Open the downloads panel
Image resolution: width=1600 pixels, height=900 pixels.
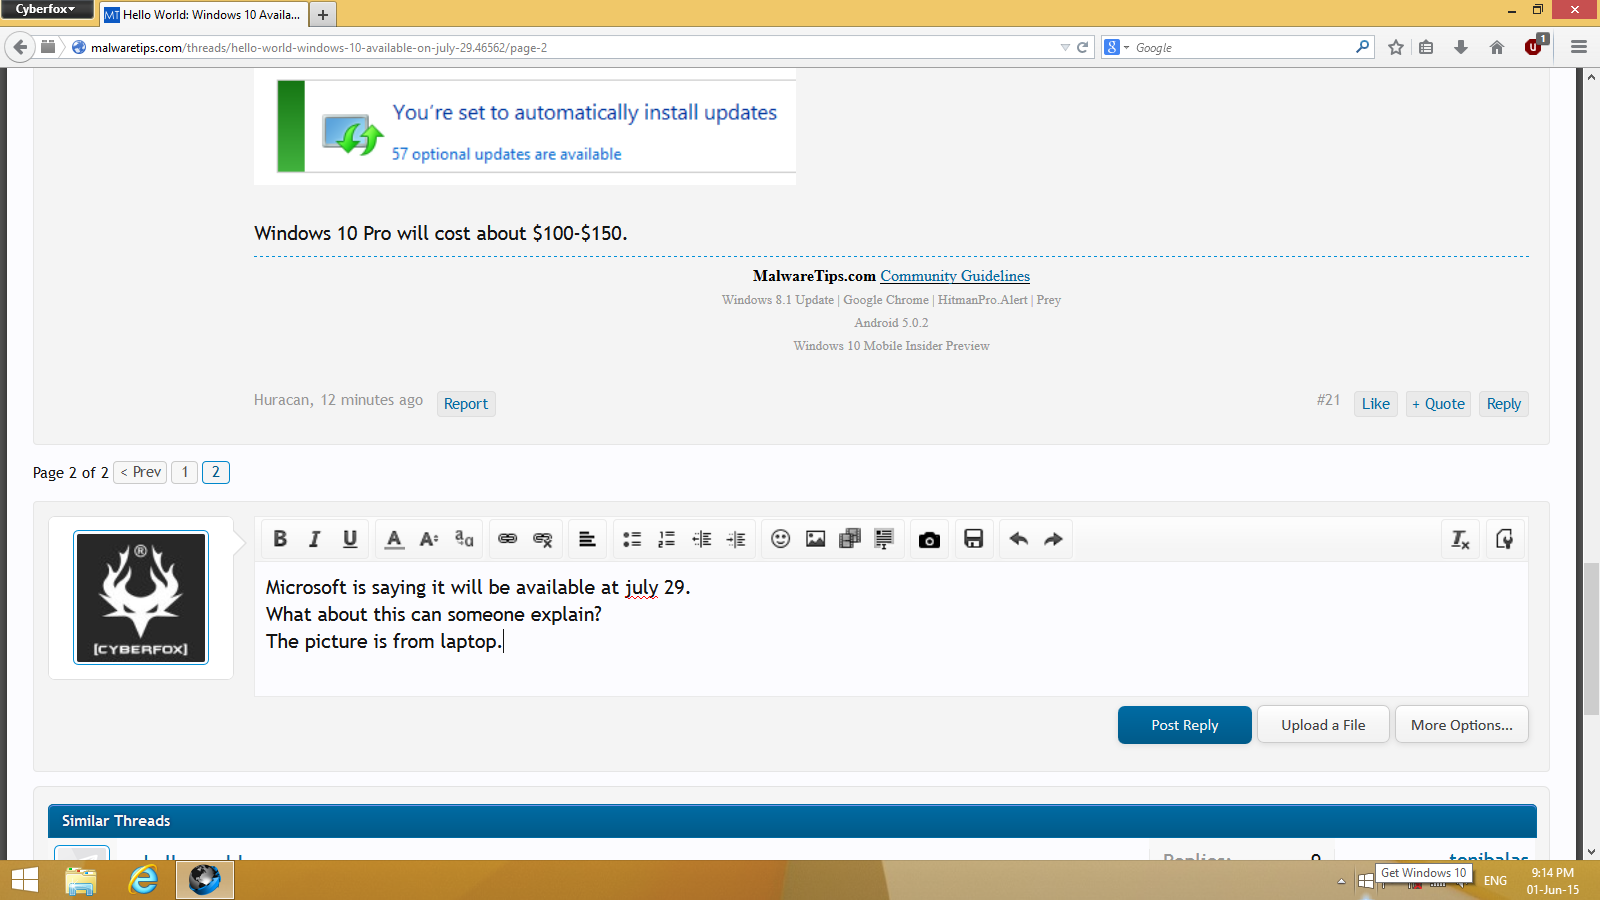click(x=1461, y=48)
